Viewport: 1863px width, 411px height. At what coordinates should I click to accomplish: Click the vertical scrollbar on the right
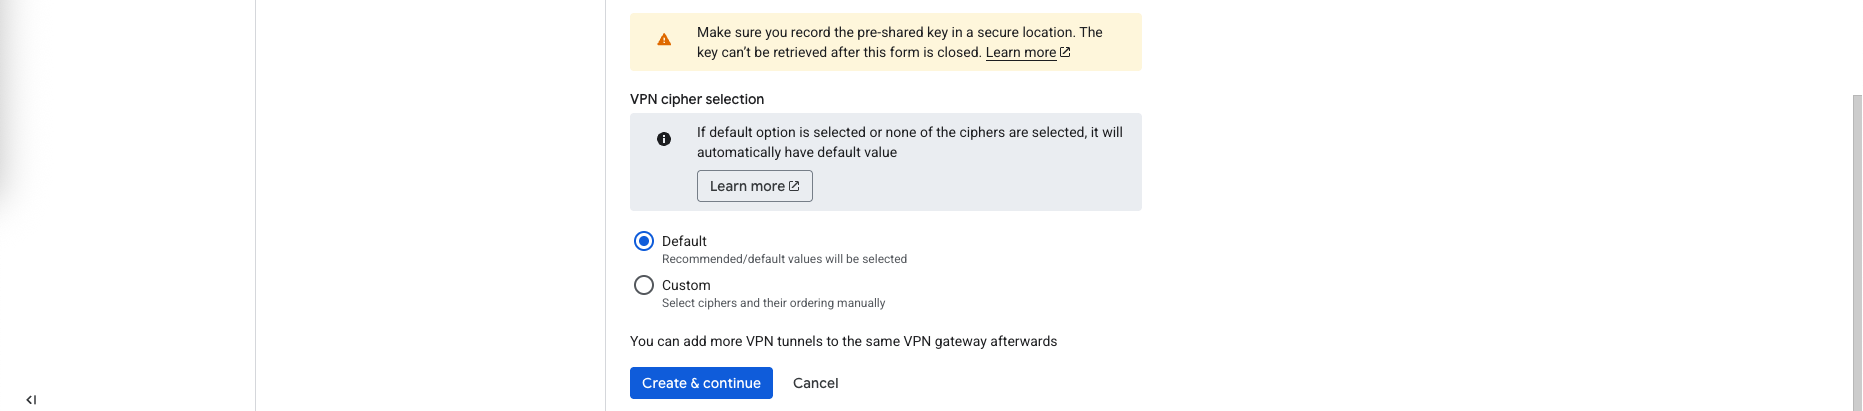point(1857,250)
